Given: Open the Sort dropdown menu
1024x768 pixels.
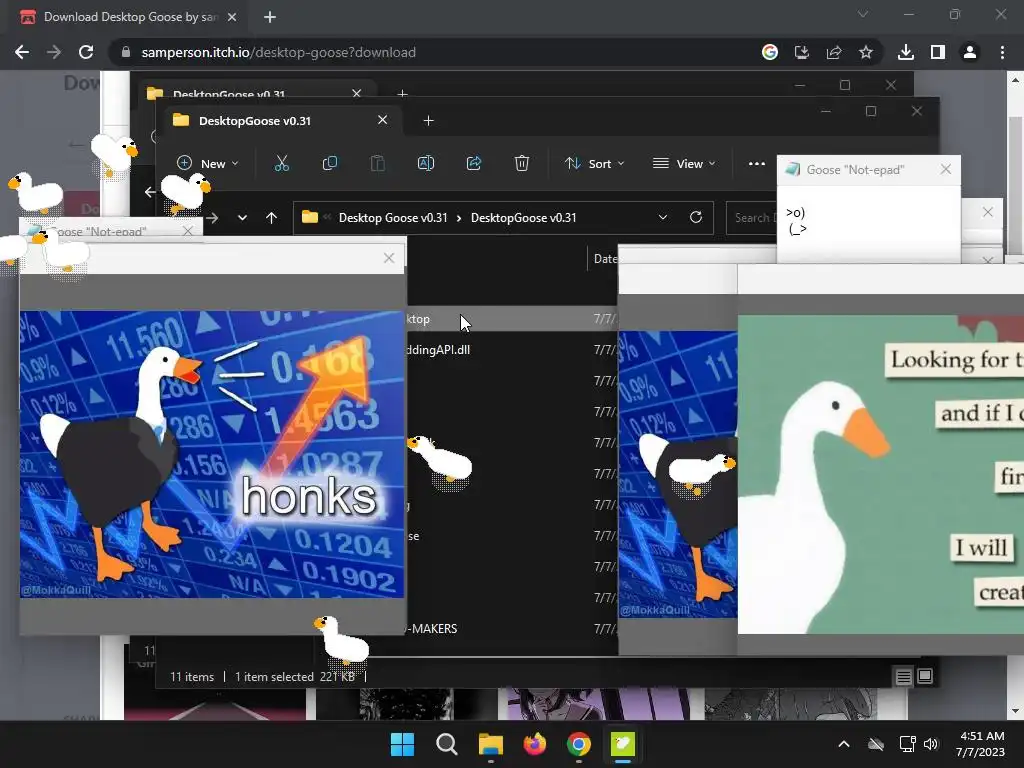Looking at the screenshot, I should (594, 163).
